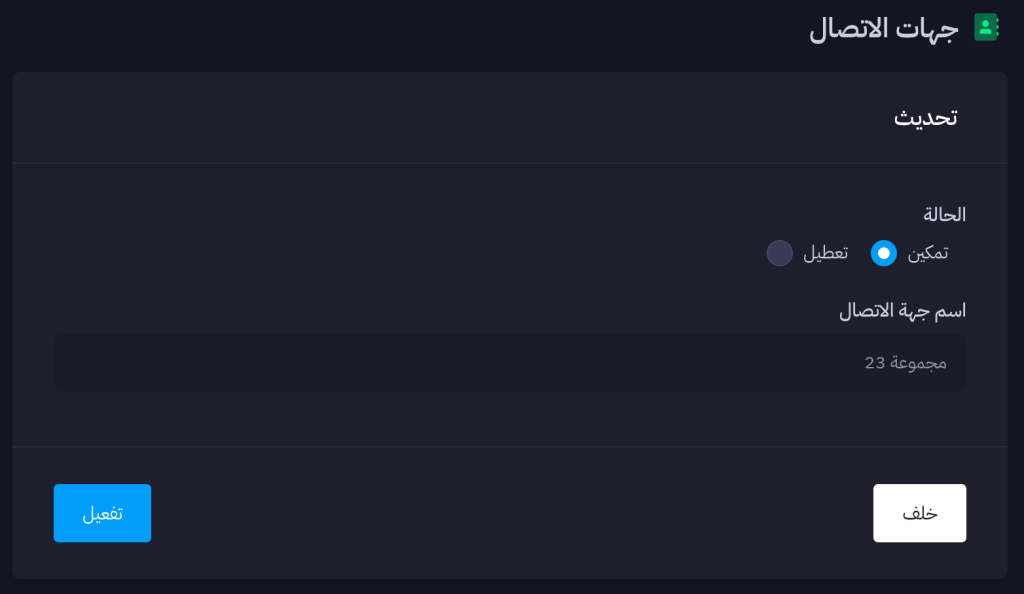
Task: Focus the contact name input field
Action: click(510, 362)
